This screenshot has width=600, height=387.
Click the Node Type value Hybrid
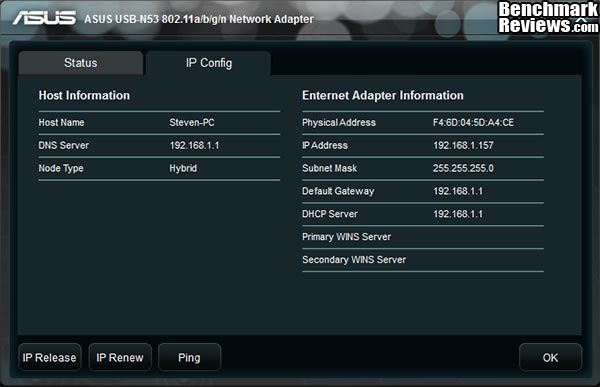tap(183, 168)
